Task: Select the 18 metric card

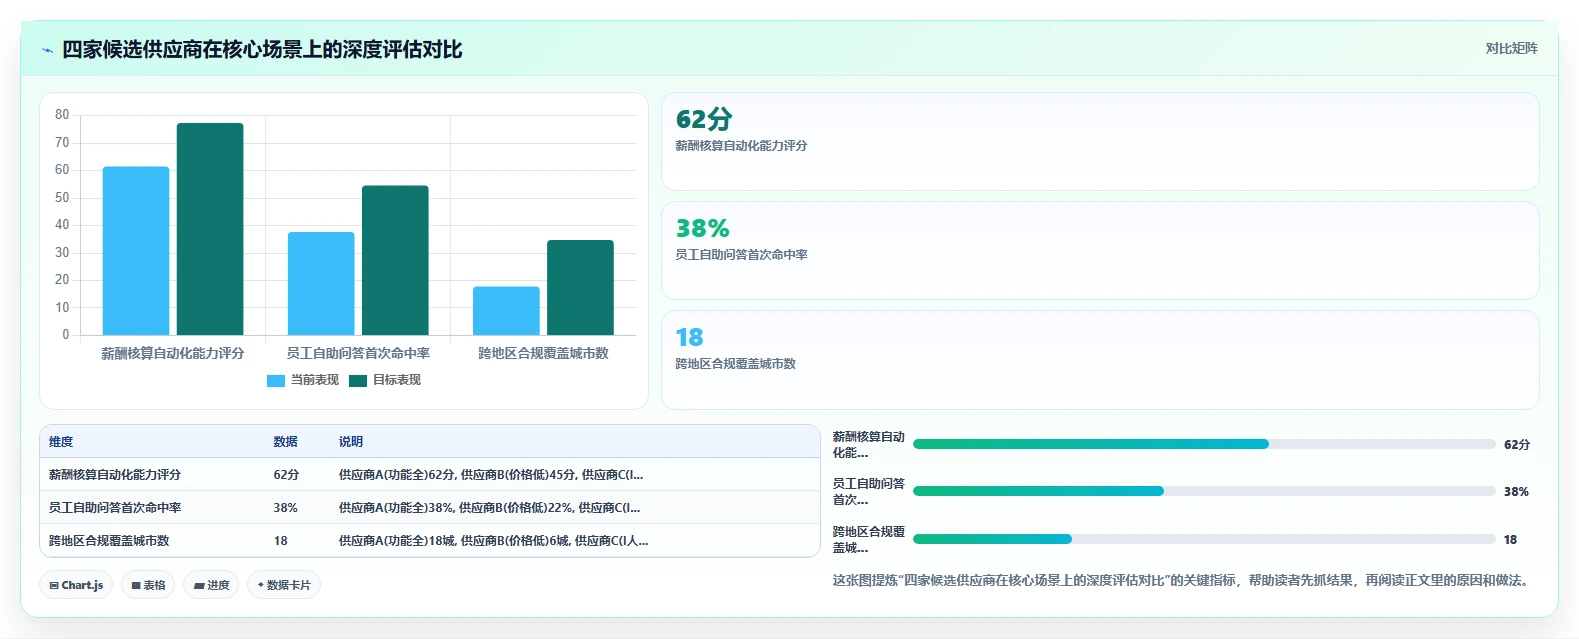Action: [x=1100, y=359]
